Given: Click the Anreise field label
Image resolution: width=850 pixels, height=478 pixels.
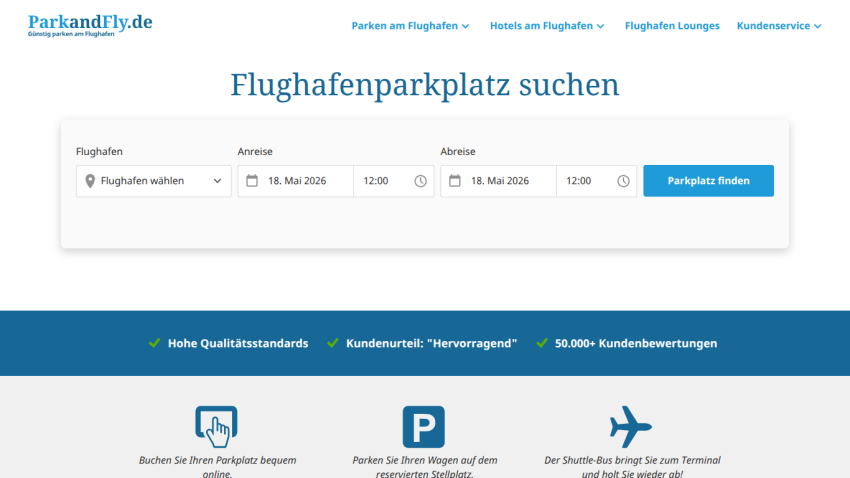Looking at the screenshot, I should (x=255, y=151).
